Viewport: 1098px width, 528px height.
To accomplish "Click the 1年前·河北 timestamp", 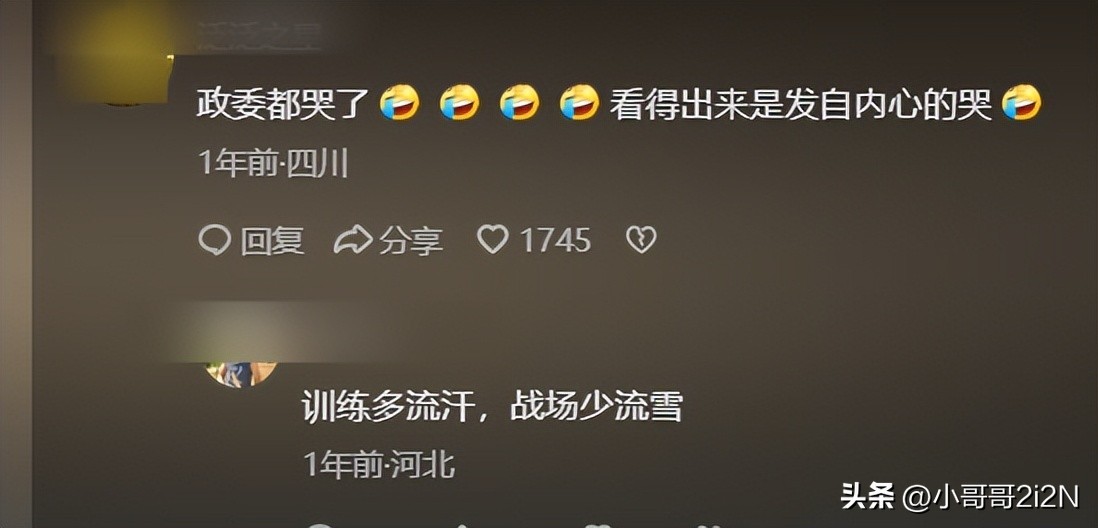I will 380,464.
